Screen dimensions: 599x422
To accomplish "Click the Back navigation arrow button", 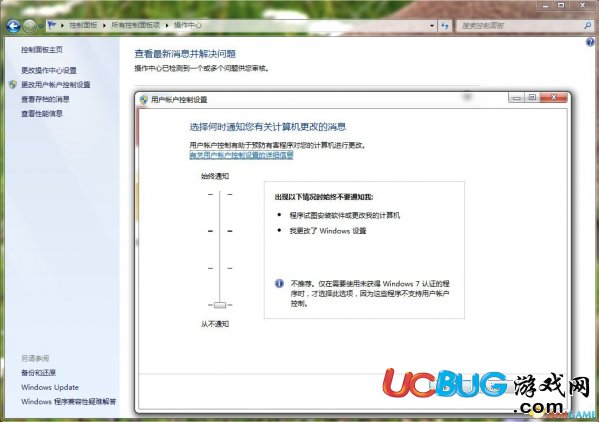I will [x=13, y=26].
